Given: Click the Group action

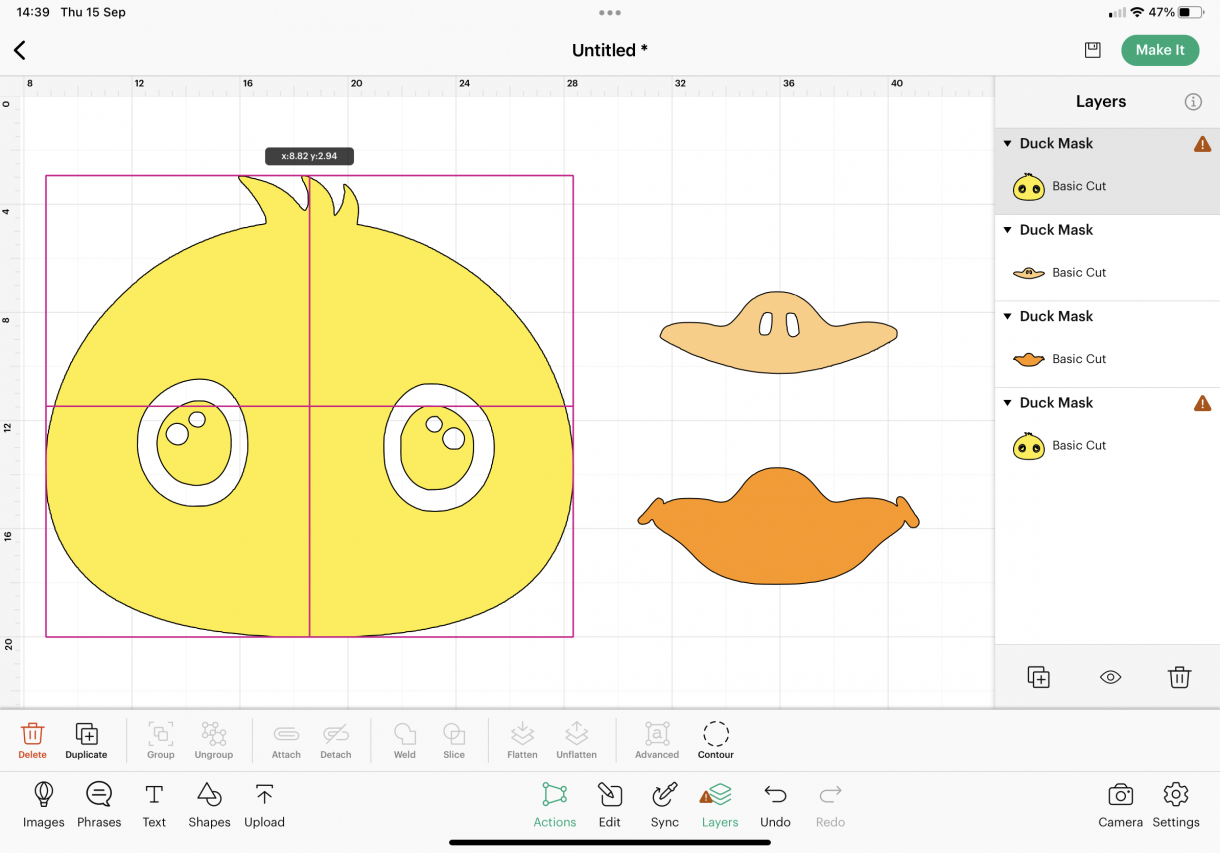Looking at the screenshot, I should pyautogui.click(x=161, y=741).
